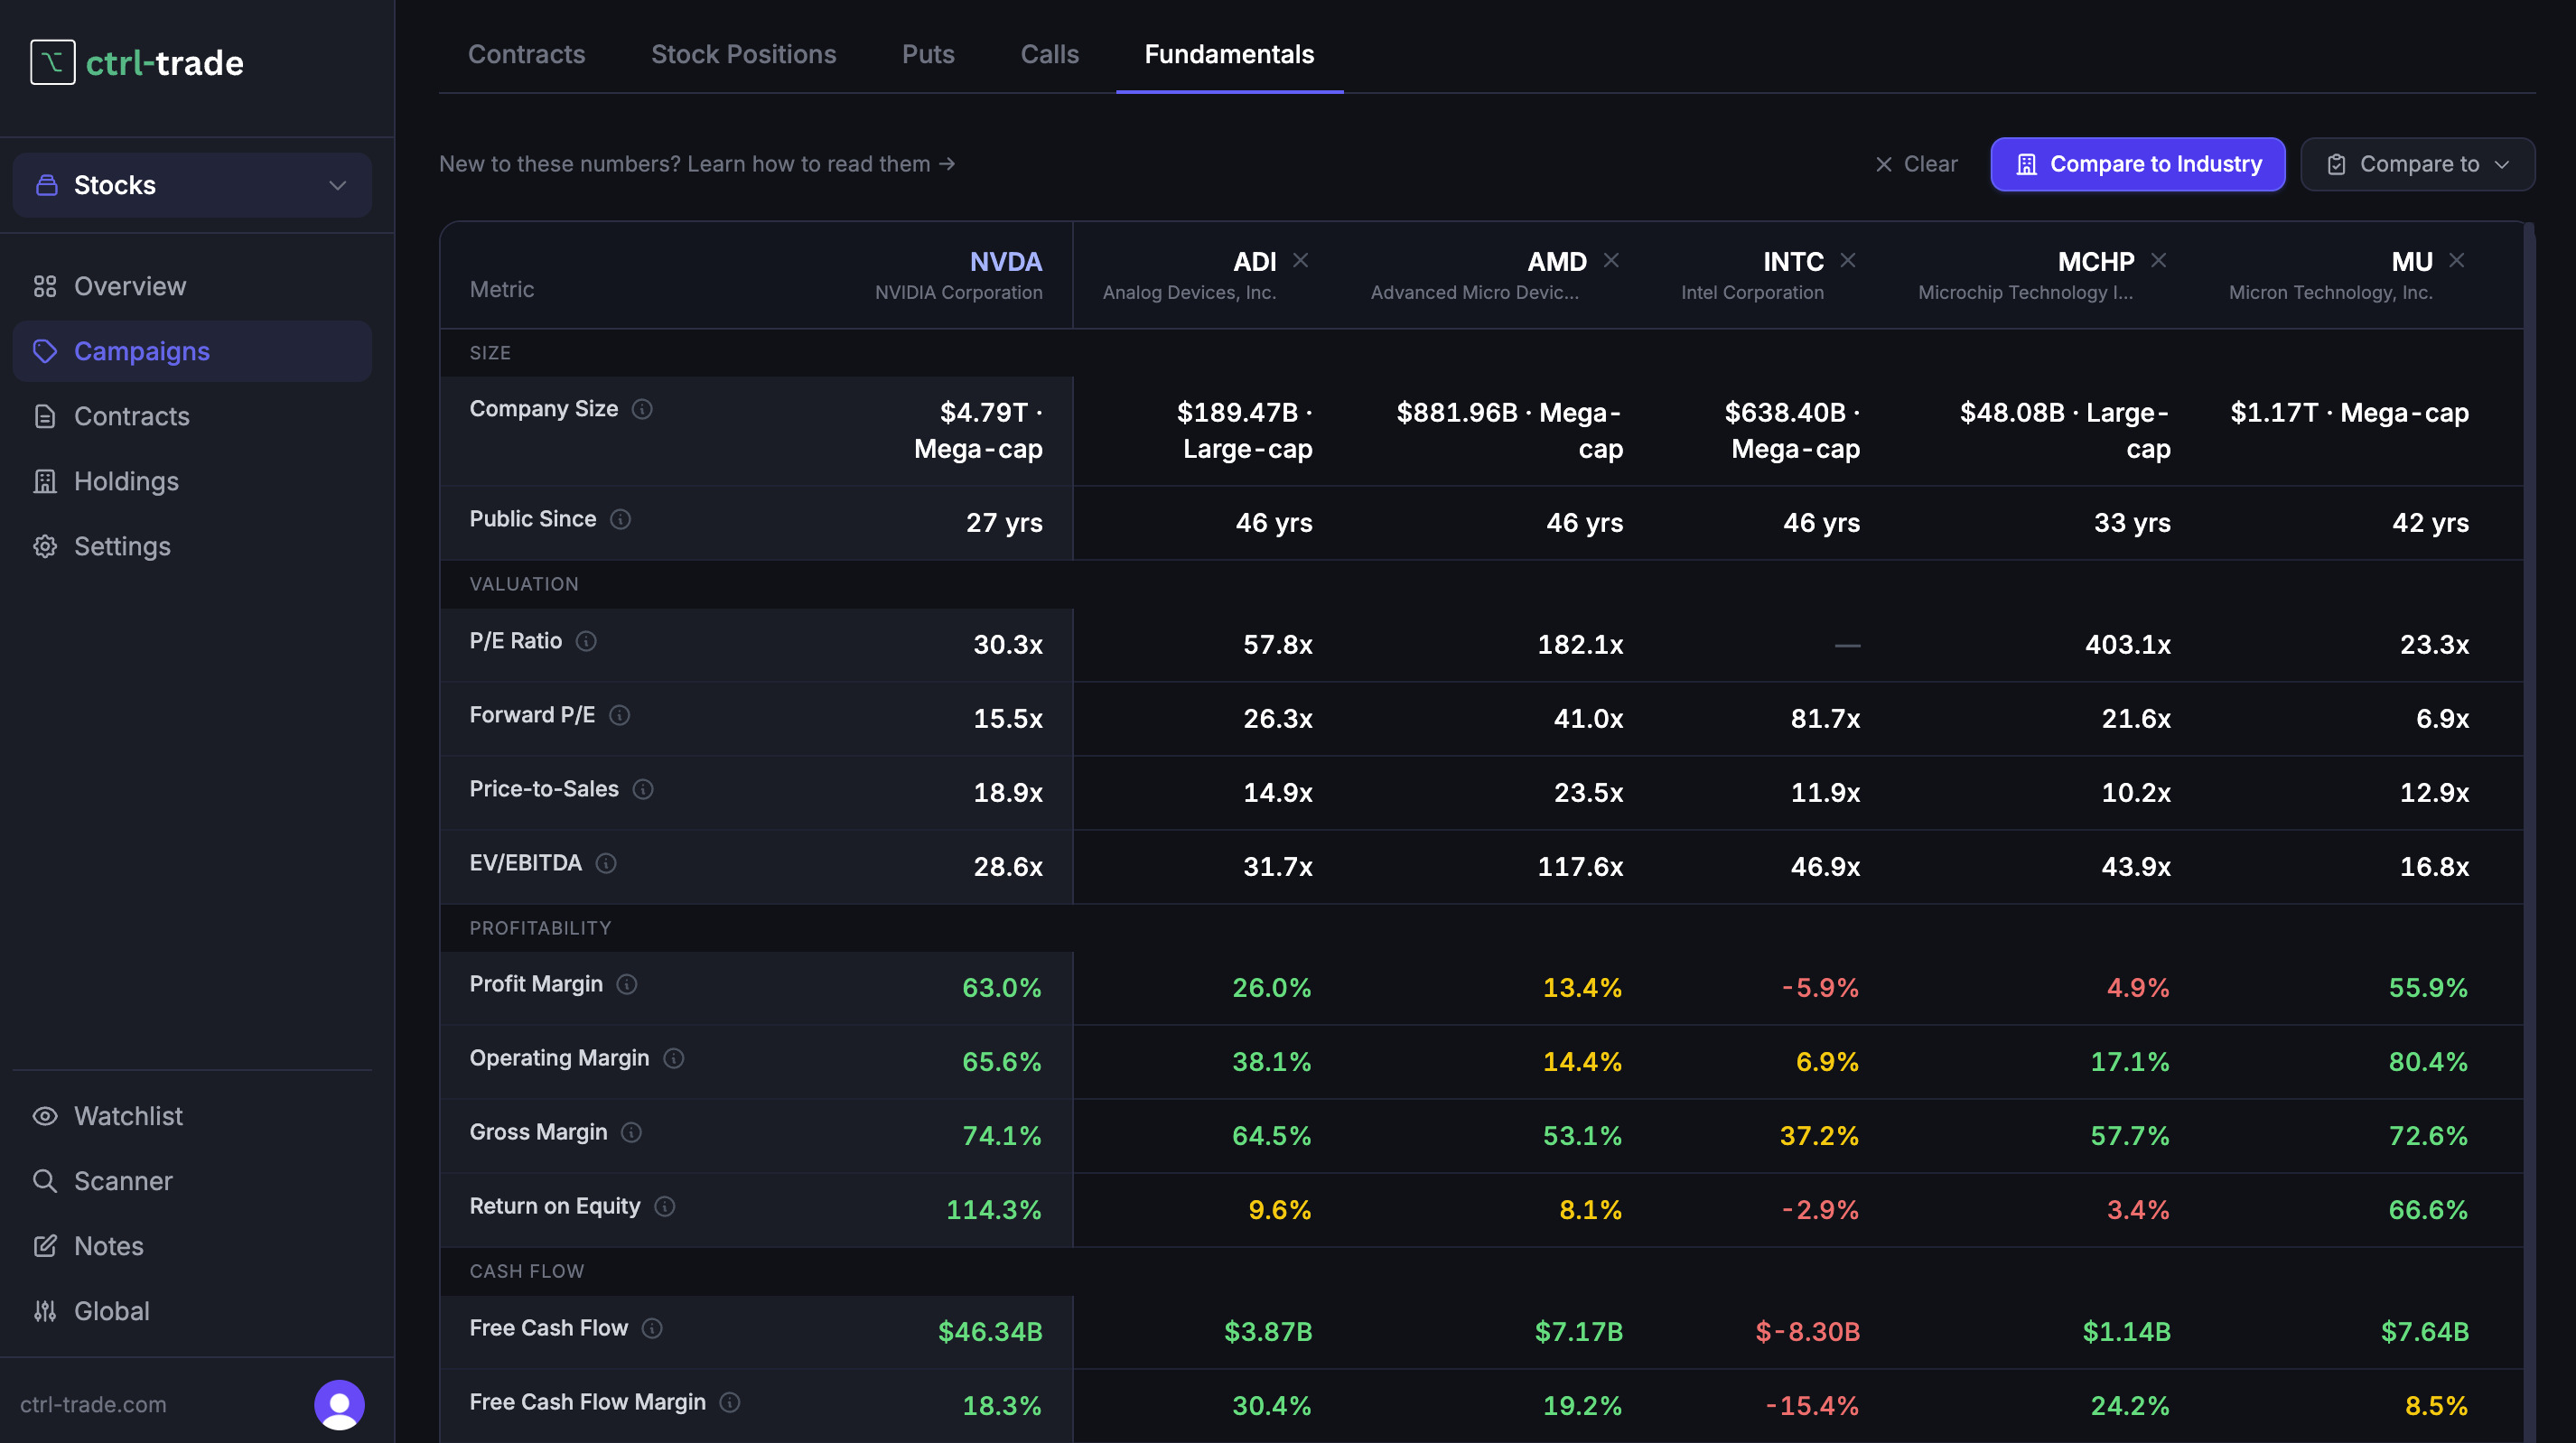This screenshot has height=1443, width=2576.
Task: Click the Notes pencil icon
Action: 45,1246
